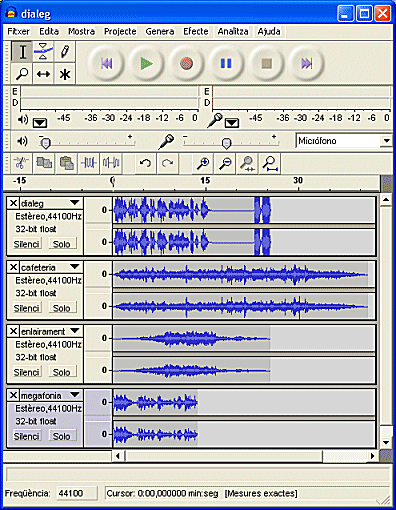Click vertical scrollbar down arrow
The height and width of the screenshot is (510, 396).
[386, 442]
